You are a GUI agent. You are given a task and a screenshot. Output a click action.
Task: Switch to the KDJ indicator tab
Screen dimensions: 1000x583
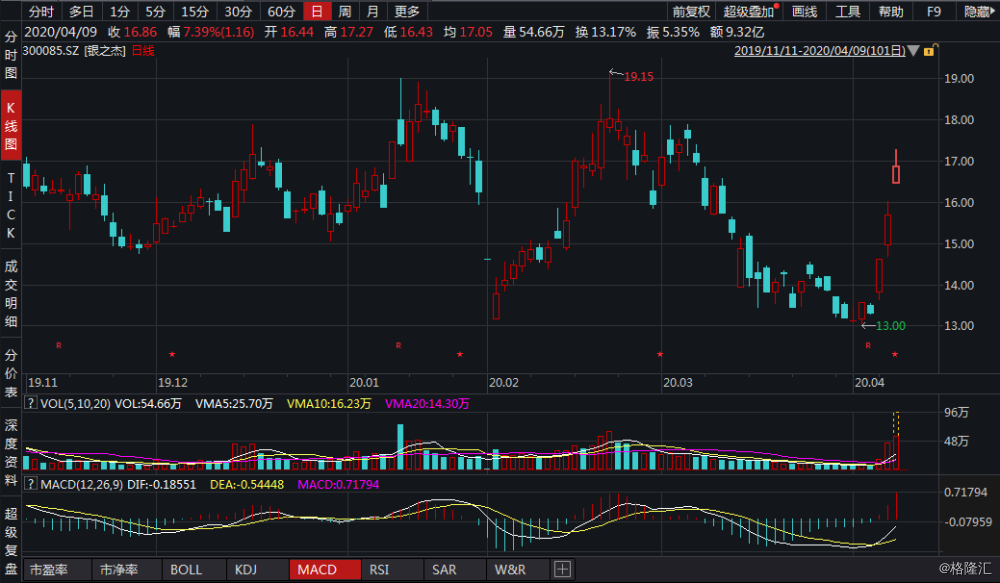point(245,570)
